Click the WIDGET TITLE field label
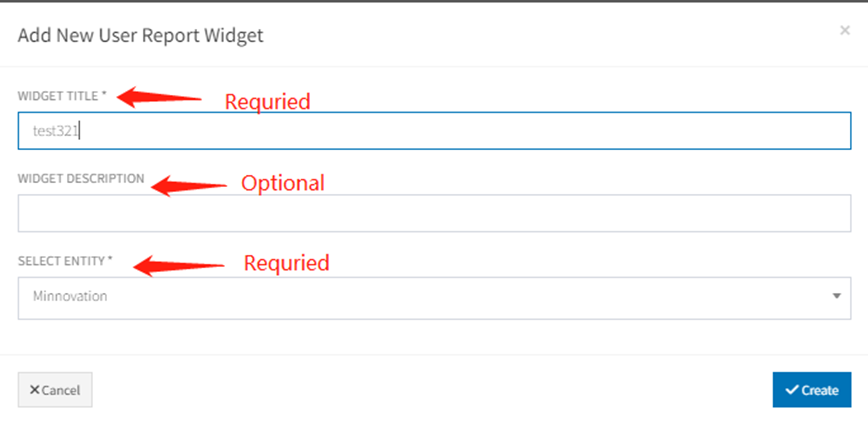 point(58,96)
